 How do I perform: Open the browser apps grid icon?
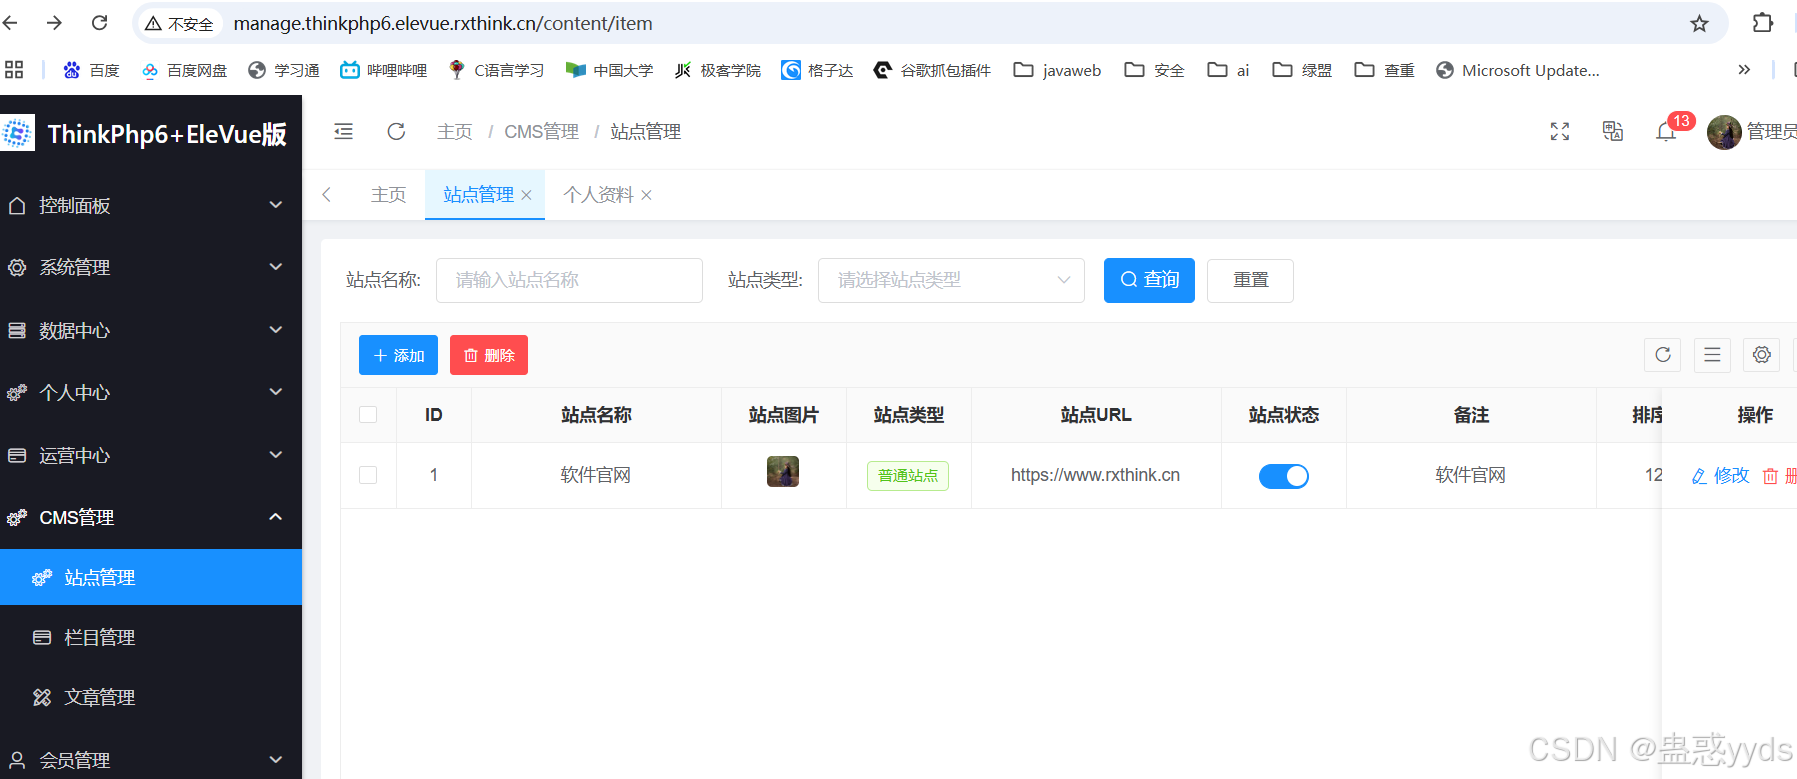[x=14, y=69]
